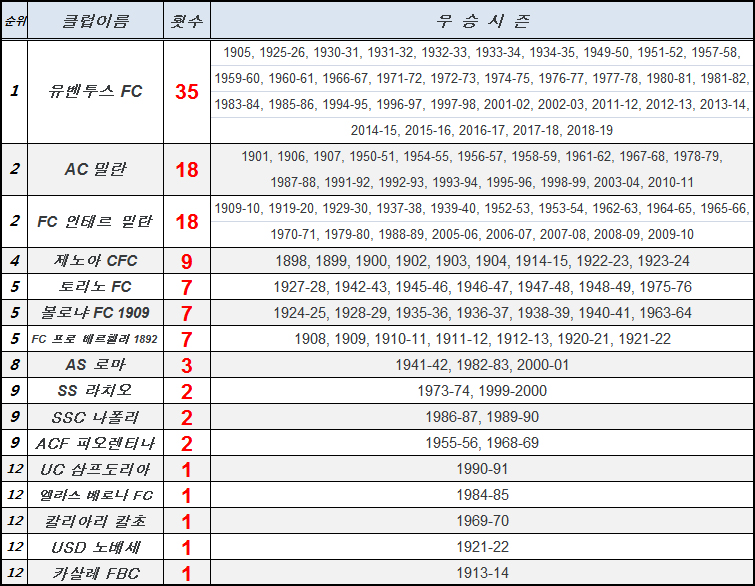Click the title count 7 for 토리노 FC
The height and width of the screenshot is (586, 755).
[187, 287]
